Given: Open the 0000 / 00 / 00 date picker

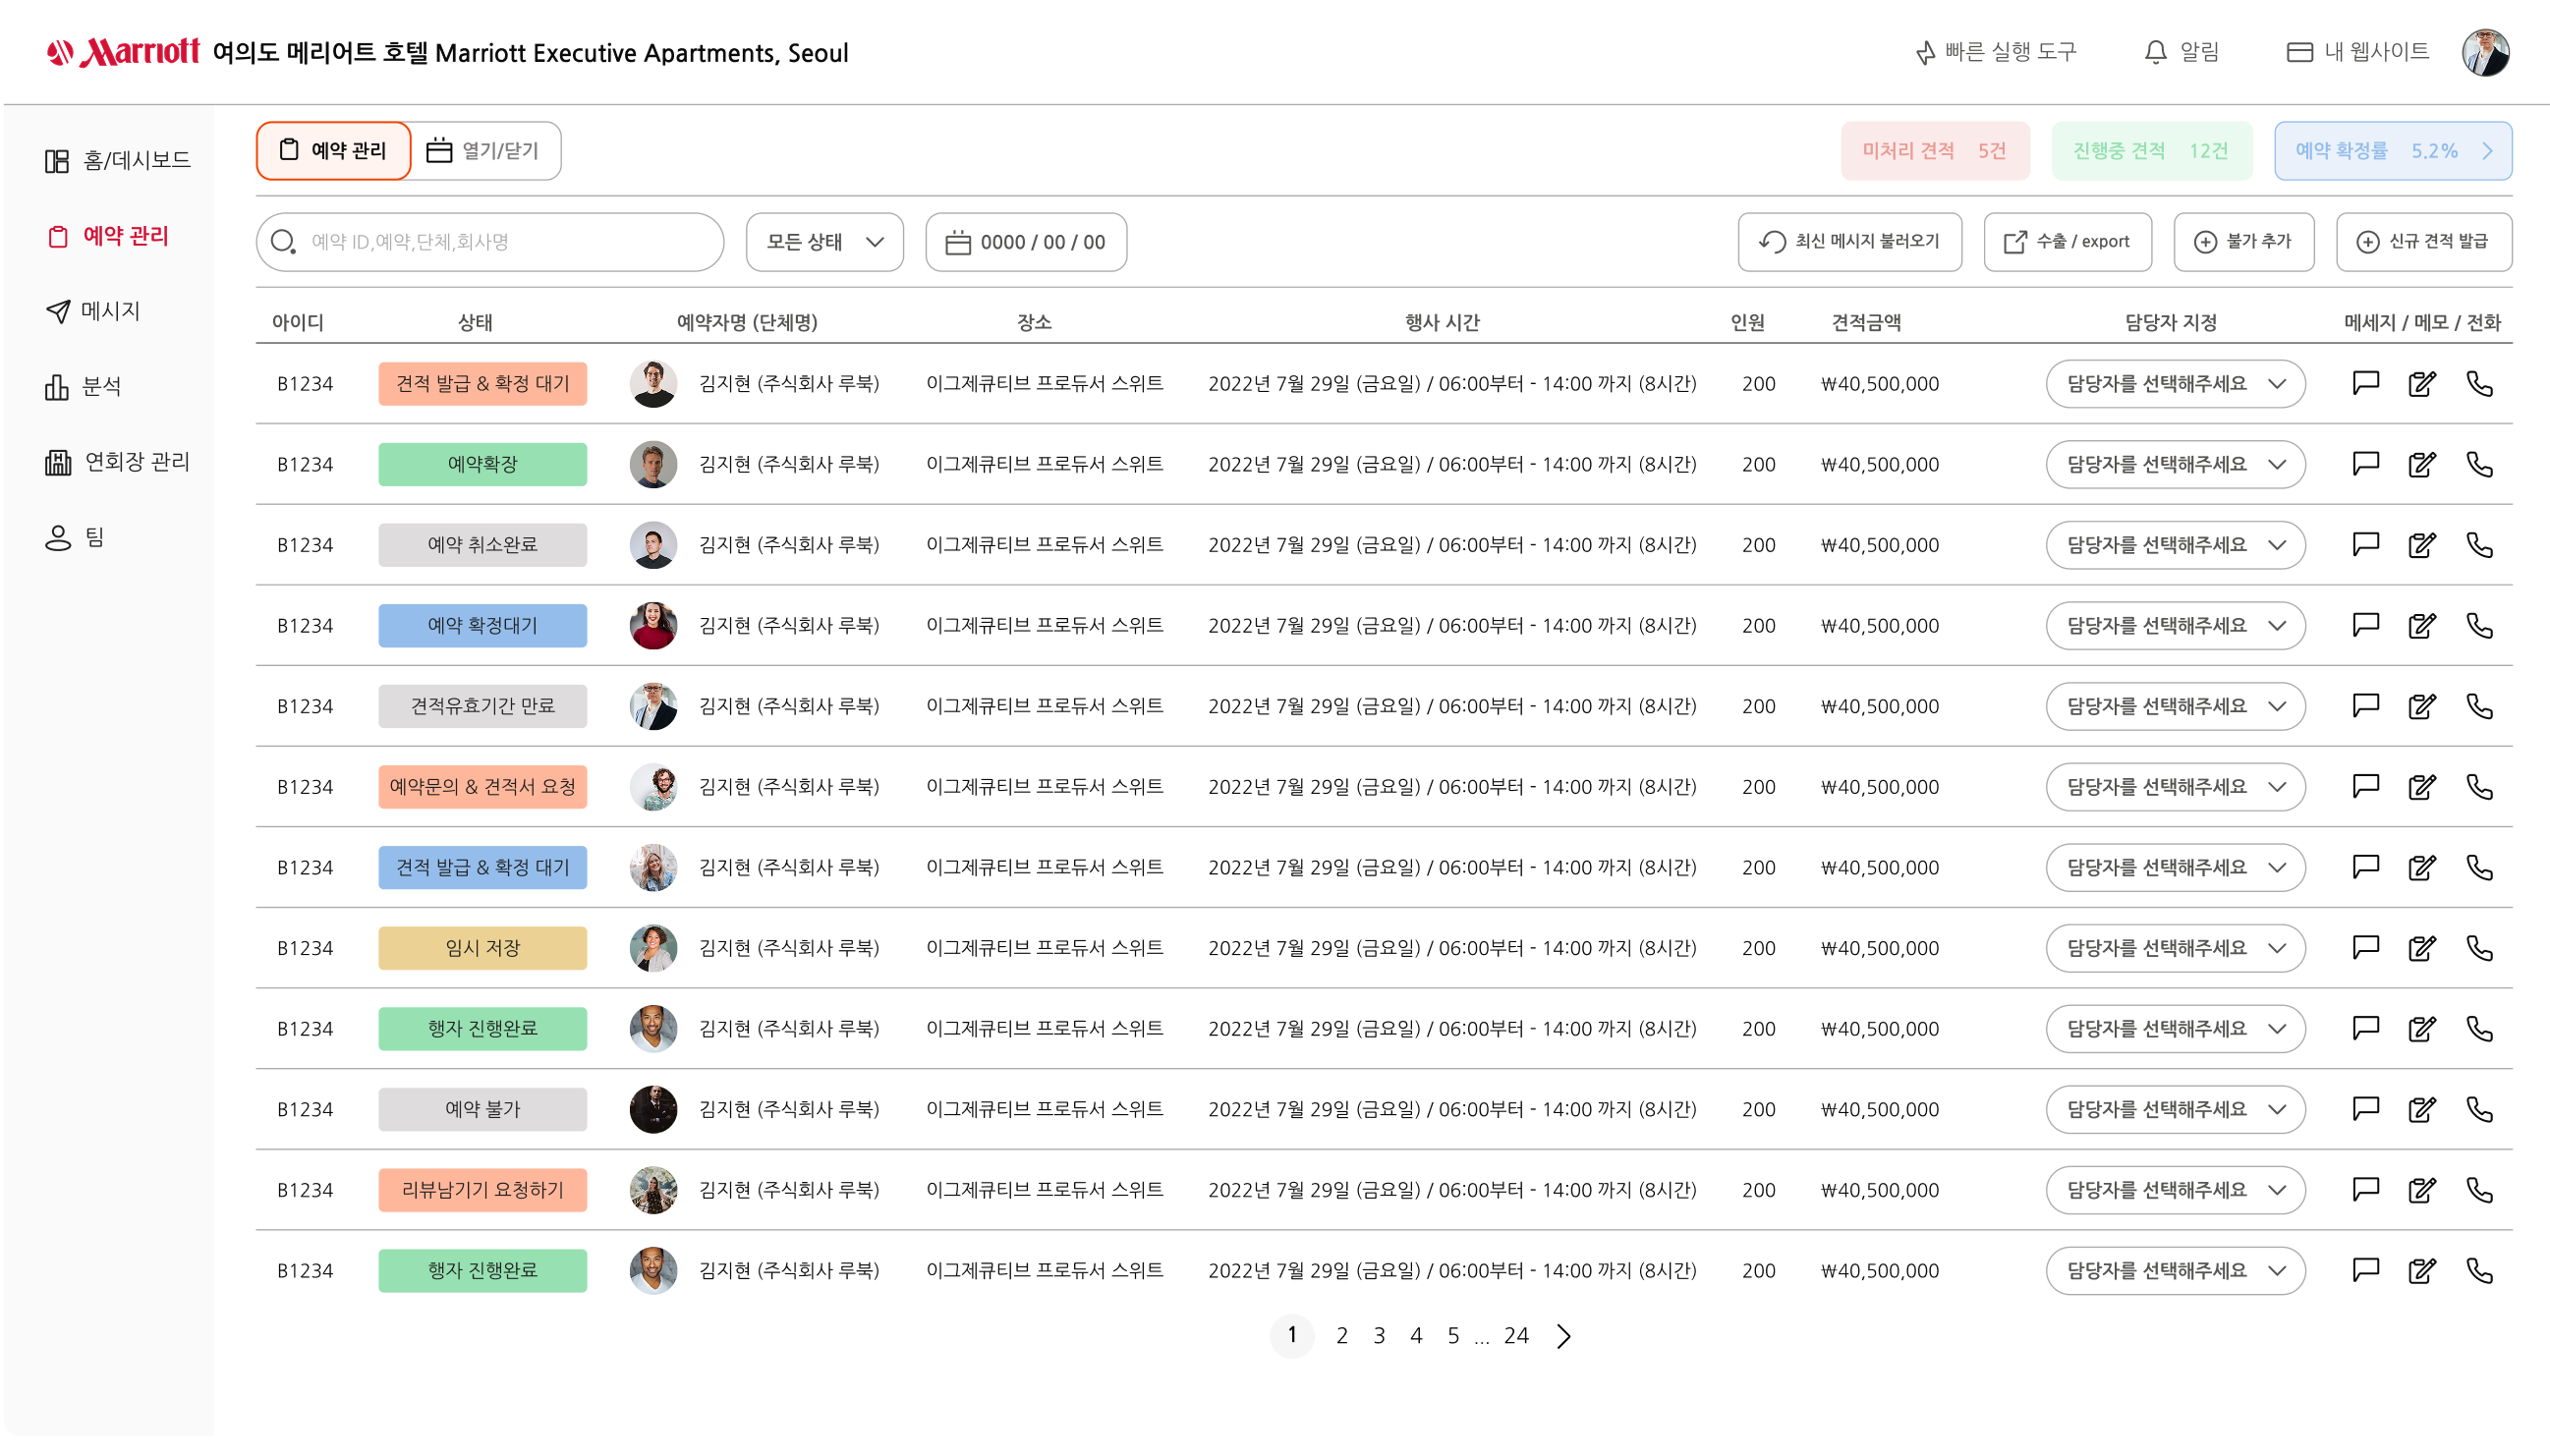Looking at the screenshot, I should [1025, 242].
